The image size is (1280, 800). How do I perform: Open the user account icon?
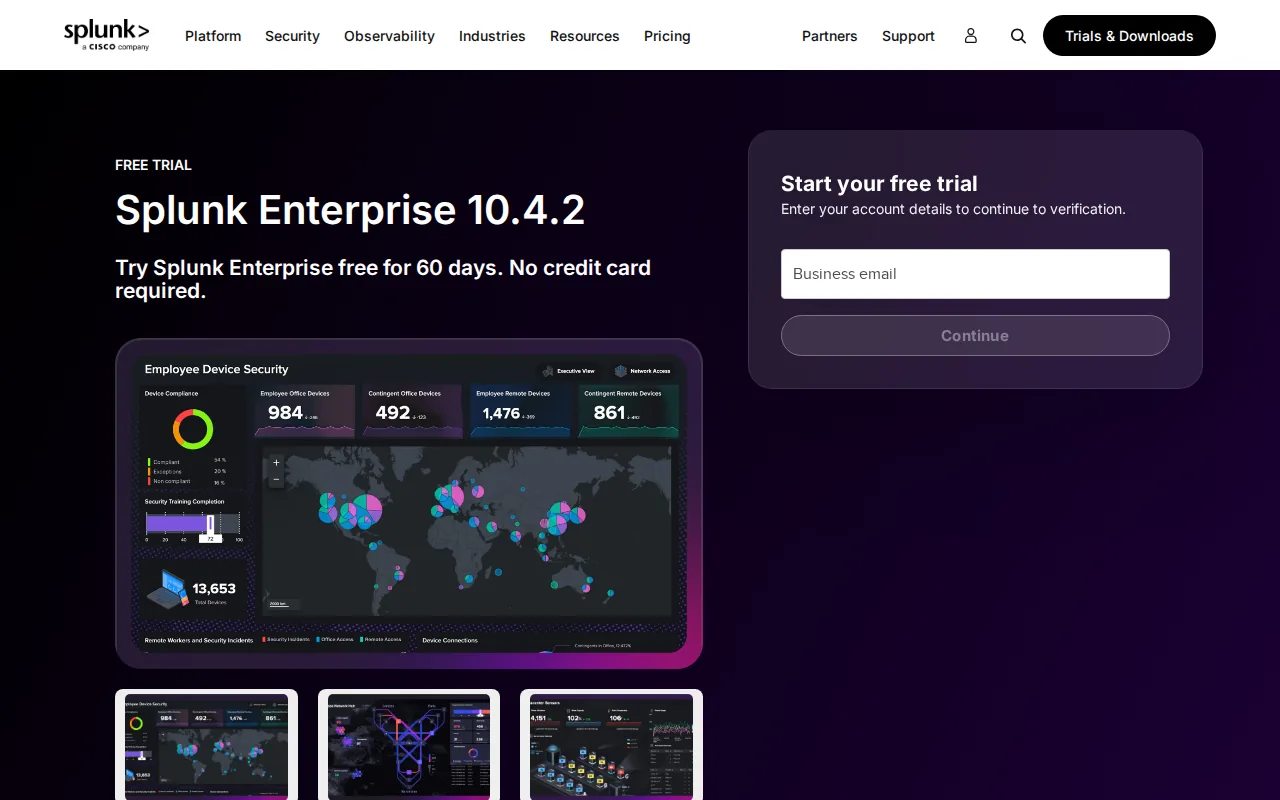click(970, 36)
